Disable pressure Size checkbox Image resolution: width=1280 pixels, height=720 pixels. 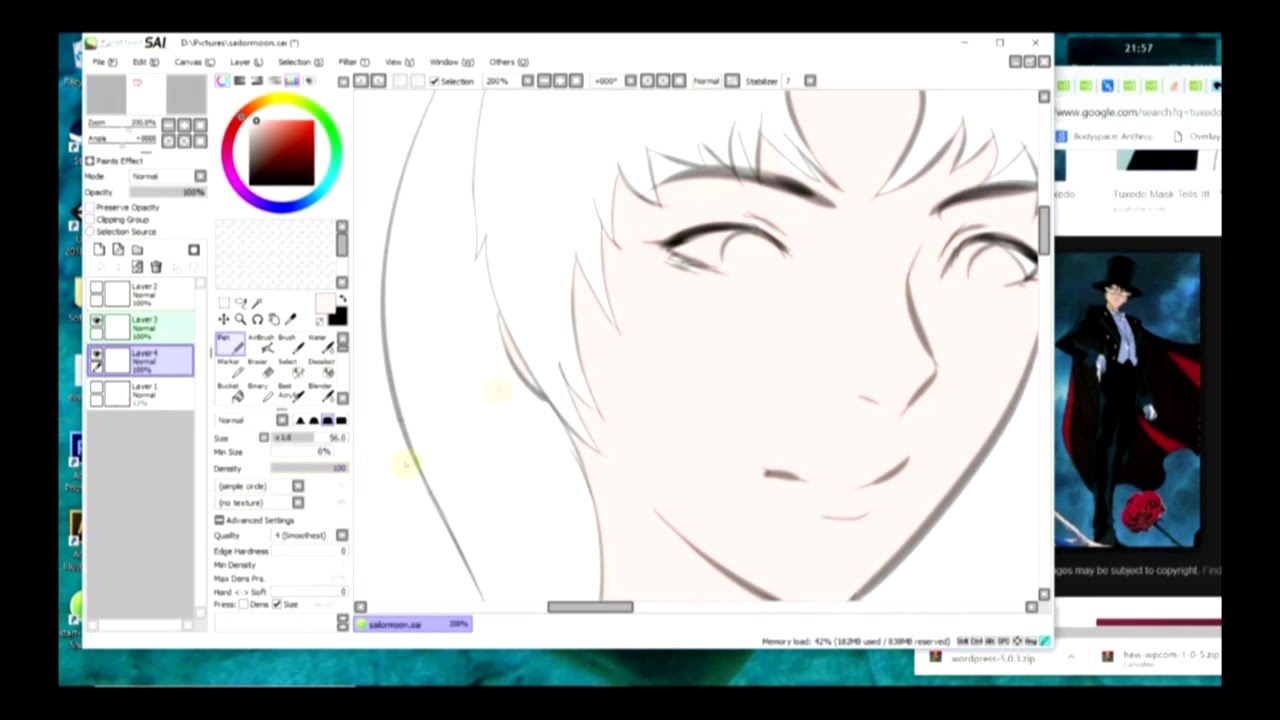tap(277, 604)
